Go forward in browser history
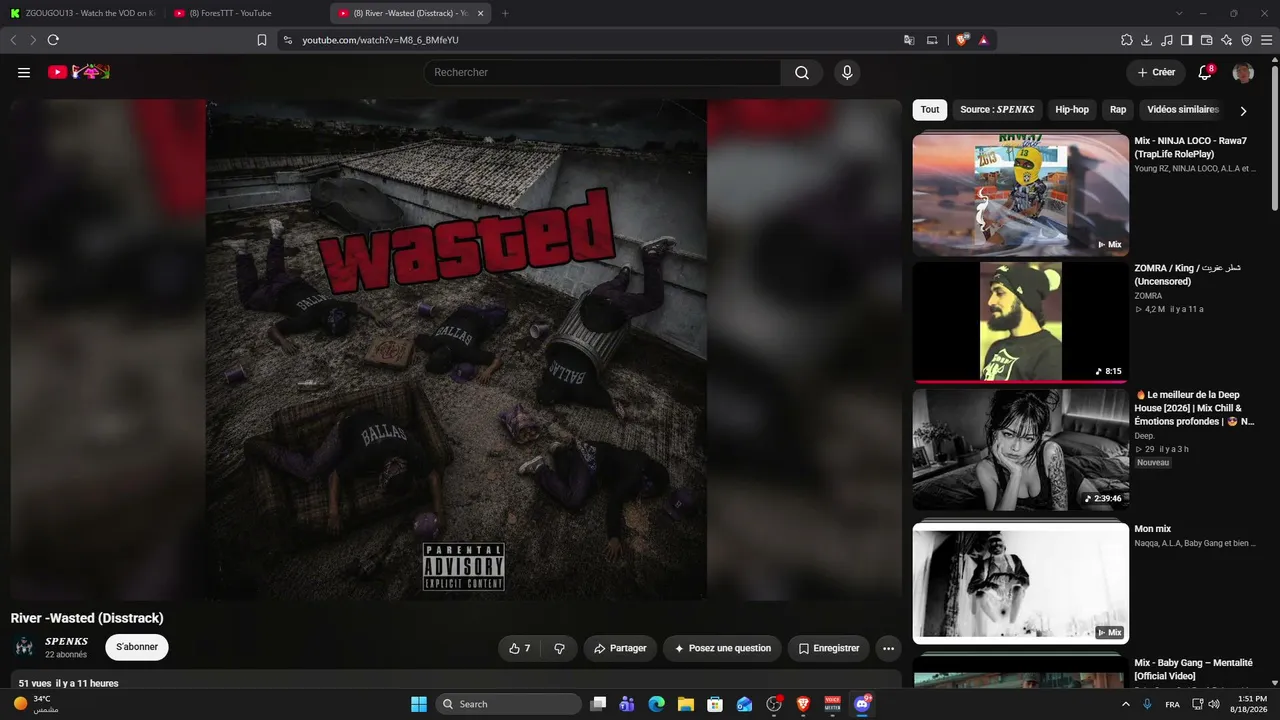The height and width of the screenshot is (720, 1280). tap(32, 40)
